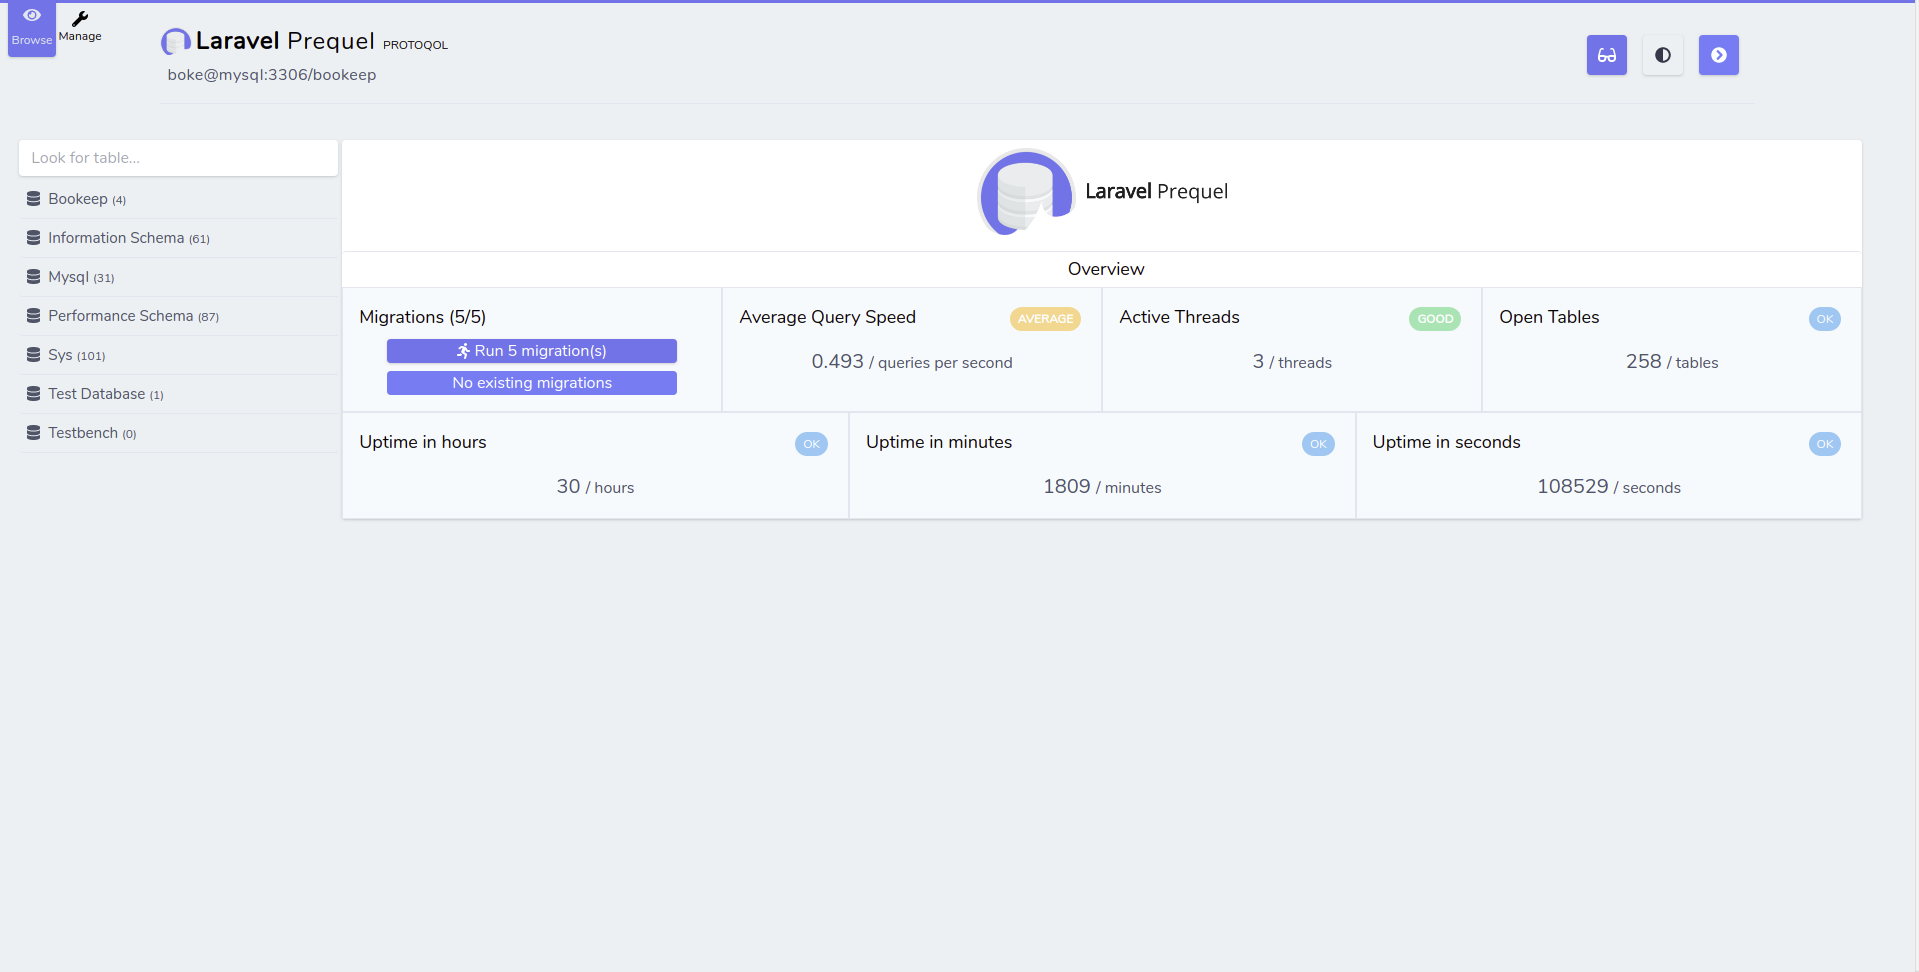Screen dimensions: 1919x972
Task: Click the Laravel Prequel logo in header
Action: click(x=176, y=41)
